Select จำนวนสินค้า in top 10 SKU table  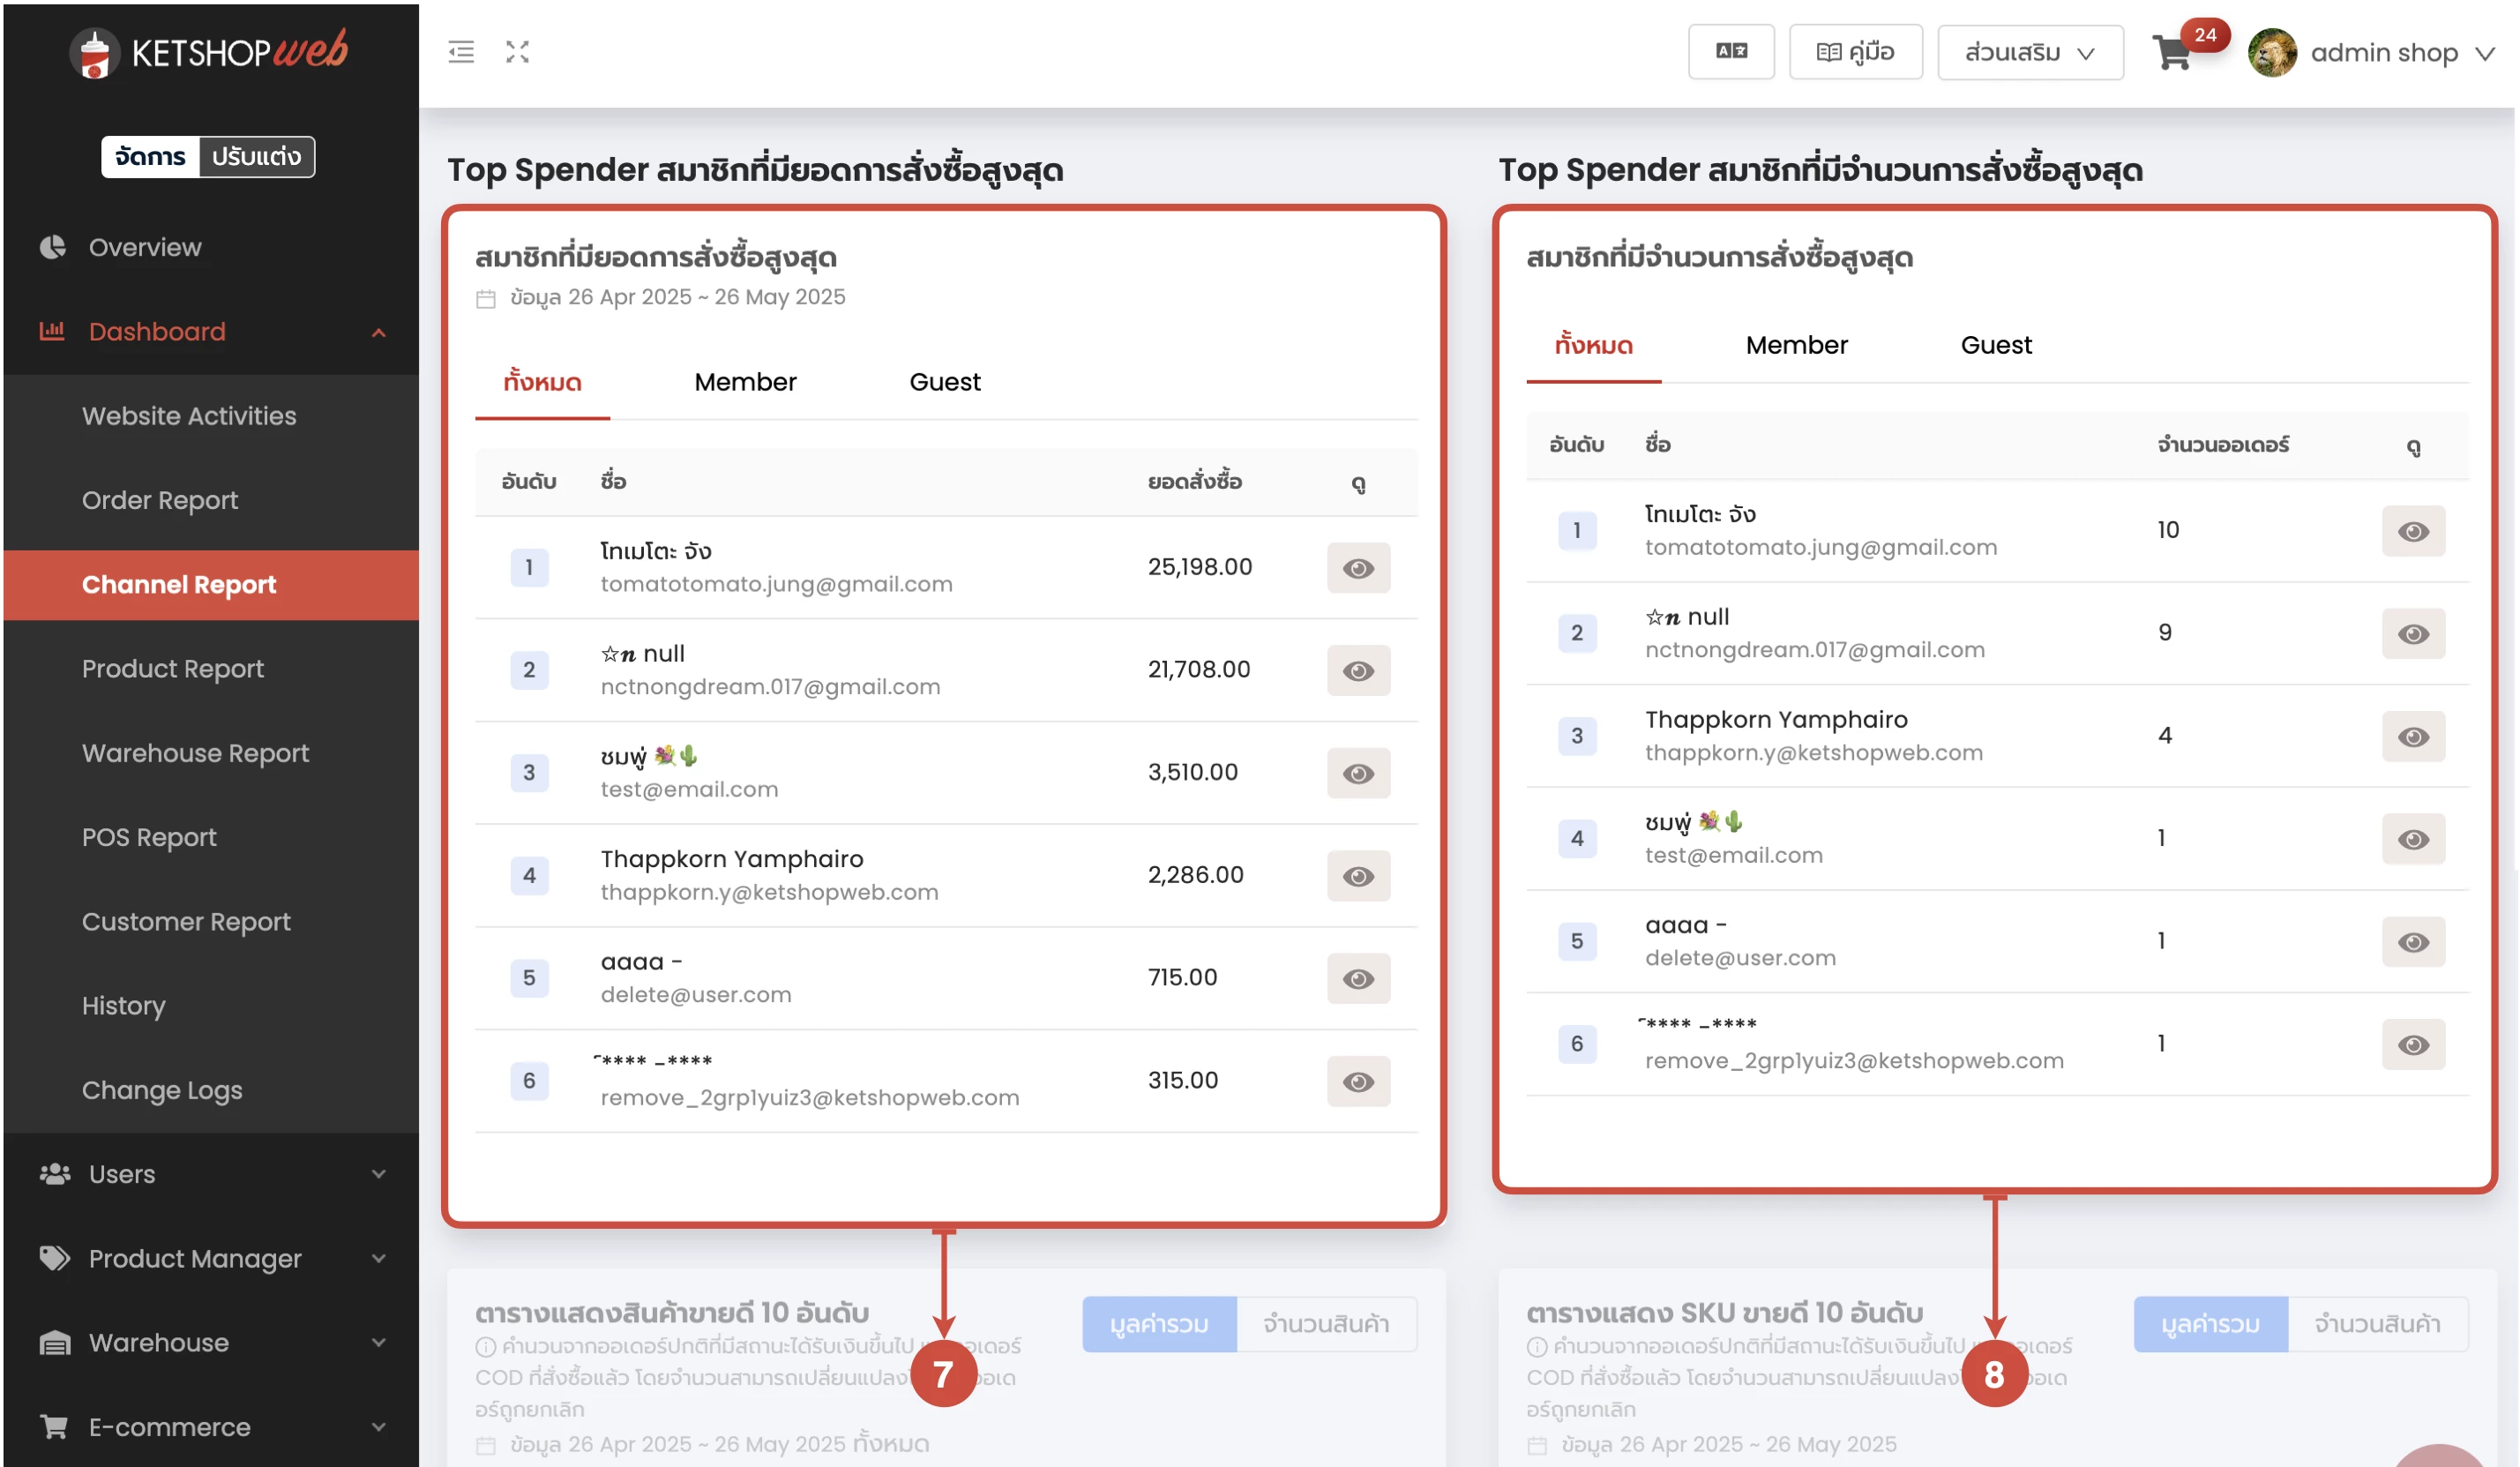(2377, 1324)
